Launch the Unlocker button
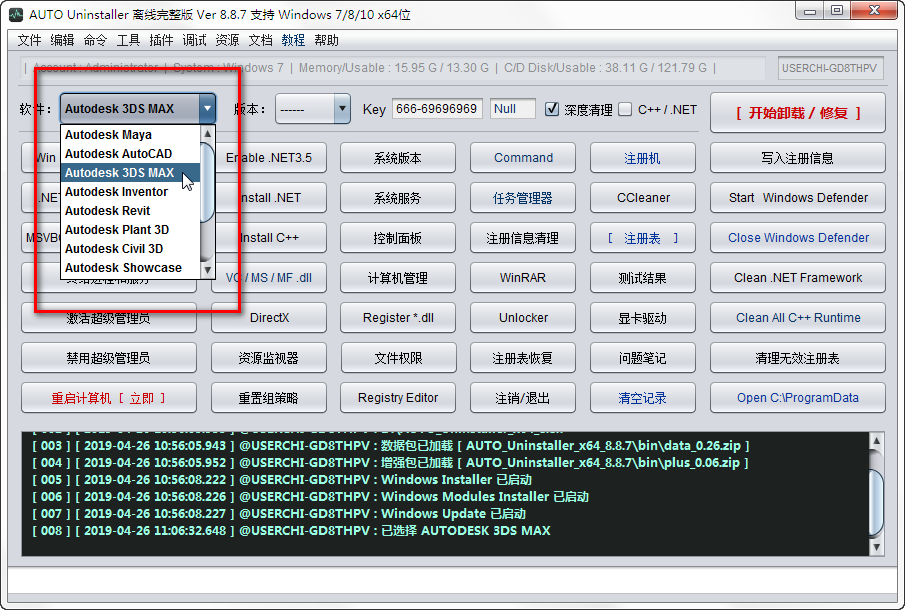This screenshot has height=610, width=905. pyautogui.click(x=523, y=317)
